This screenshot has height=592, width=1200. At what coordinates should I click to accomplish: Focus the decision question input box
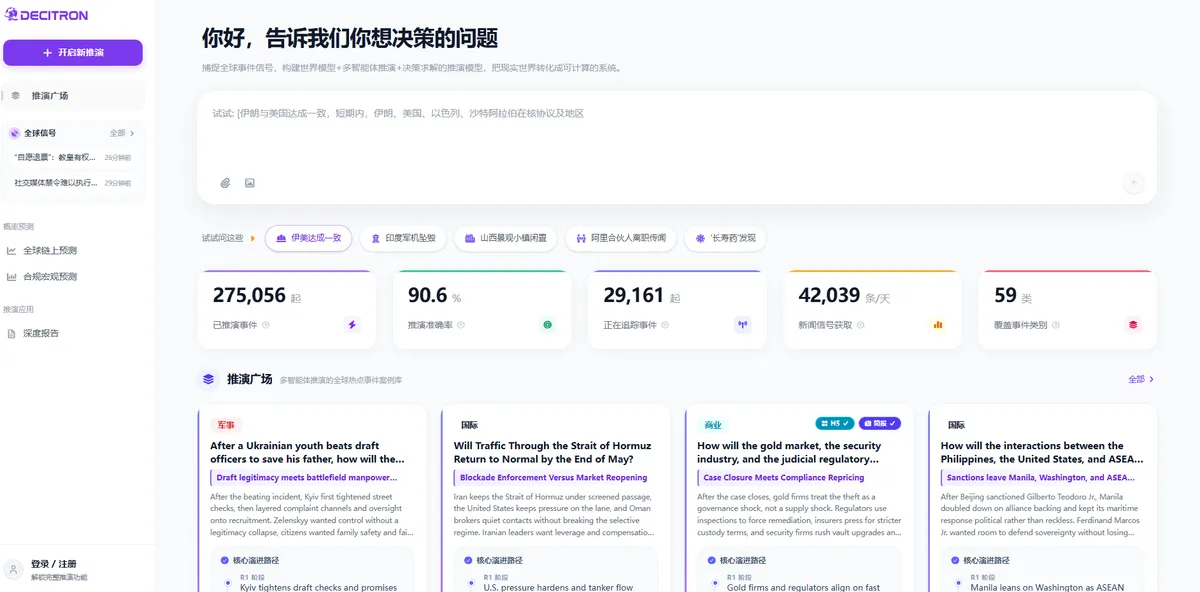pos(677,133)
